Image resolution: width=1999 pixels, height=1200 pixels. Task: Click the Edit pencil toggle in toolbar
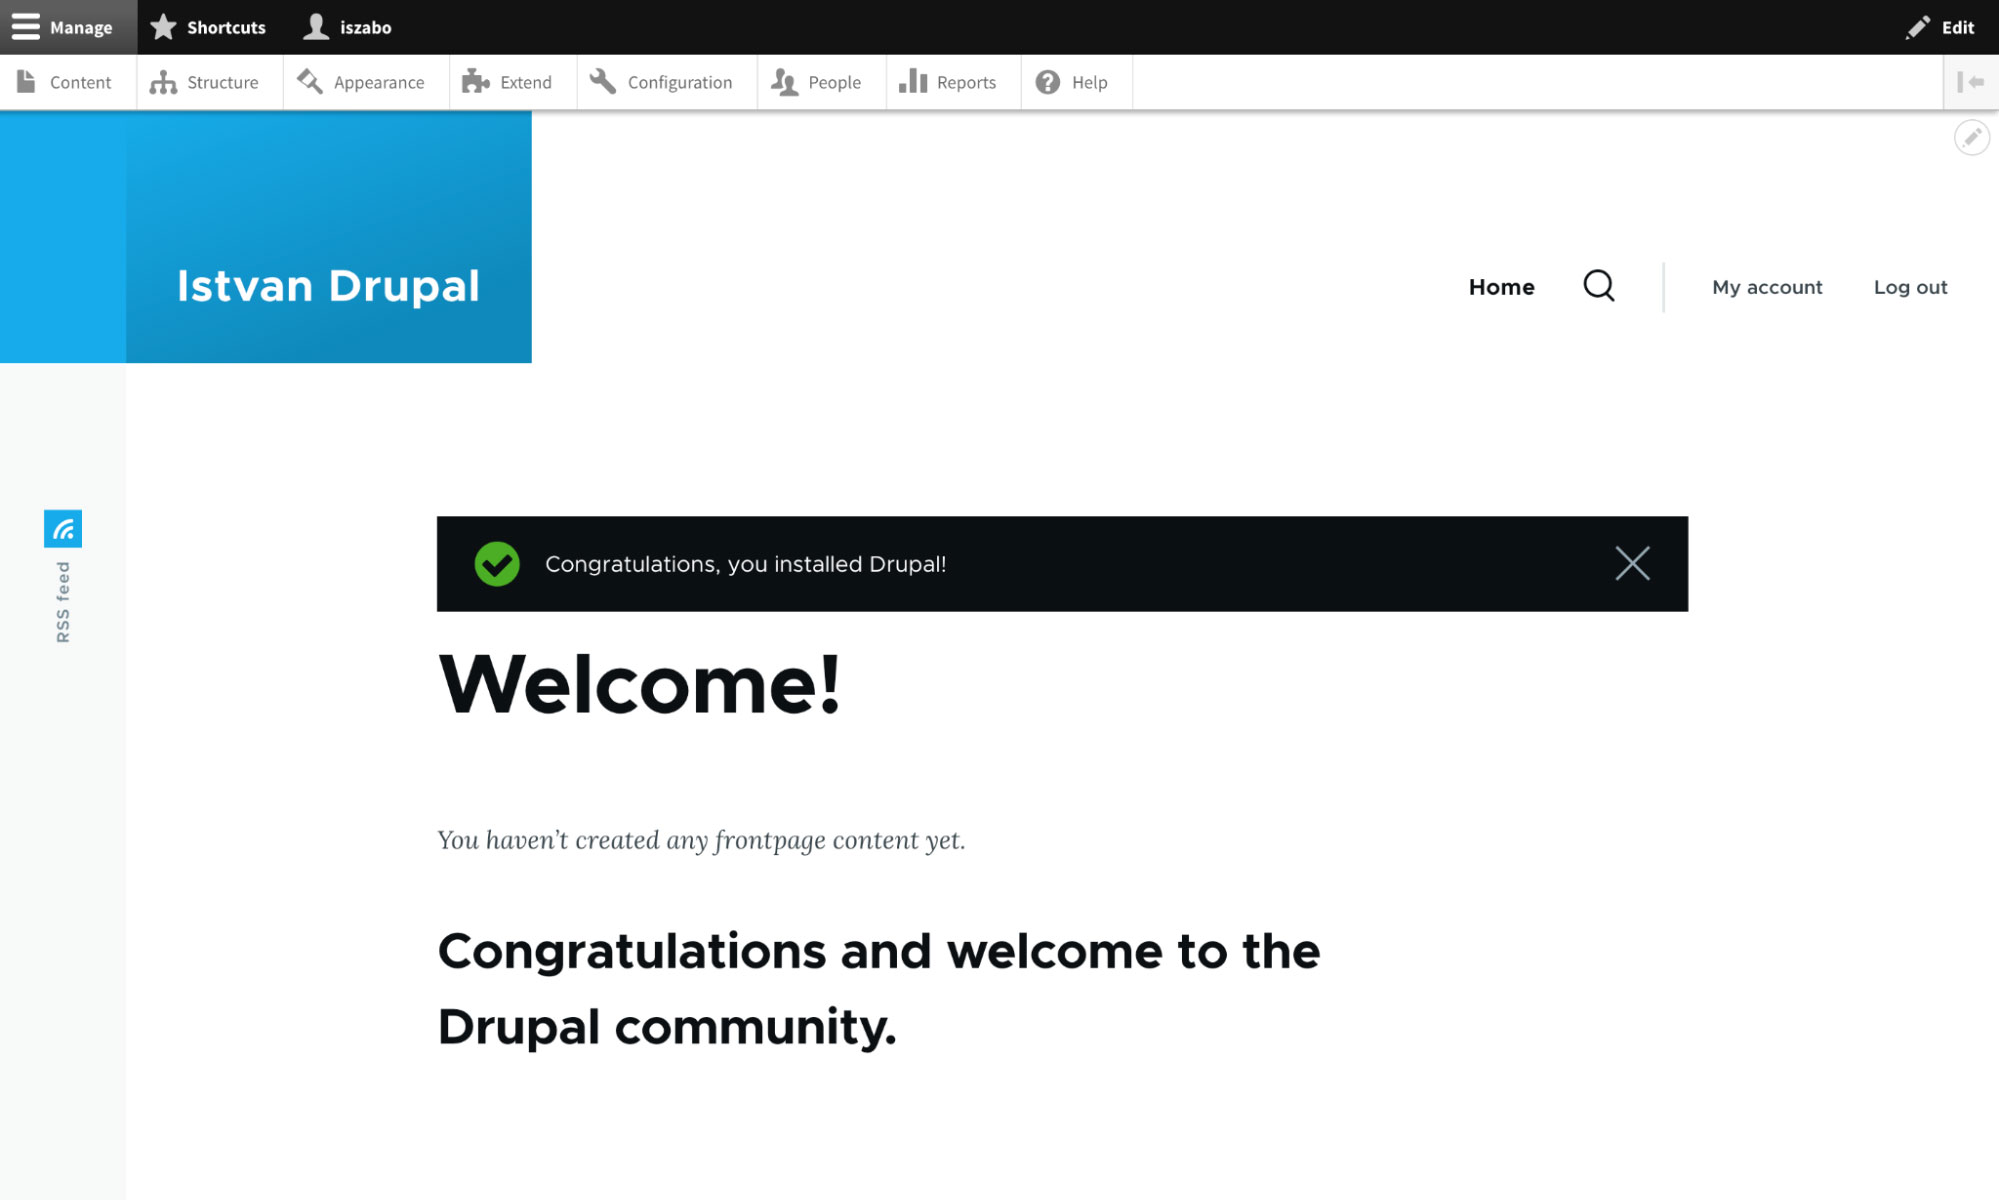(1940, 27)
